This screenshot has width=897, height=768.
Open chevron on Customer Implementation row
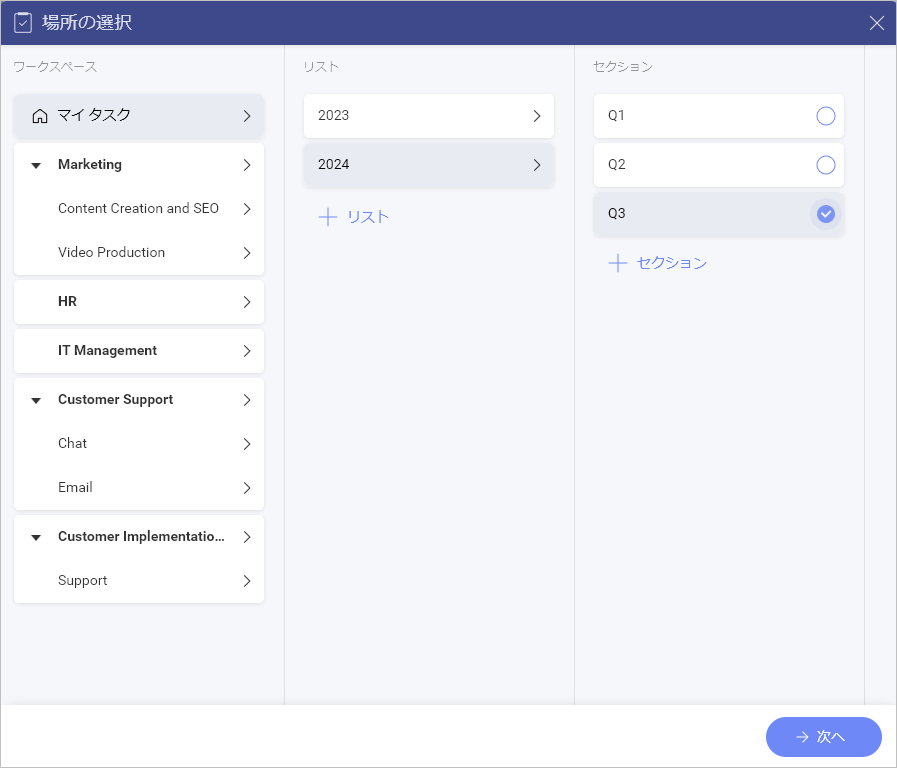pos(247,537)
